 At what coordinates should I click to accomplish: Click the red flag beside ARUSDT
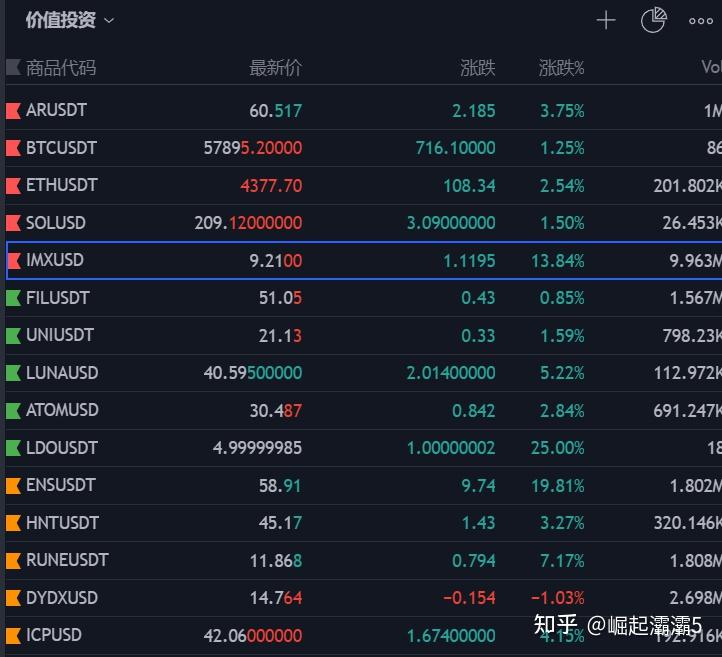(13, 110)
